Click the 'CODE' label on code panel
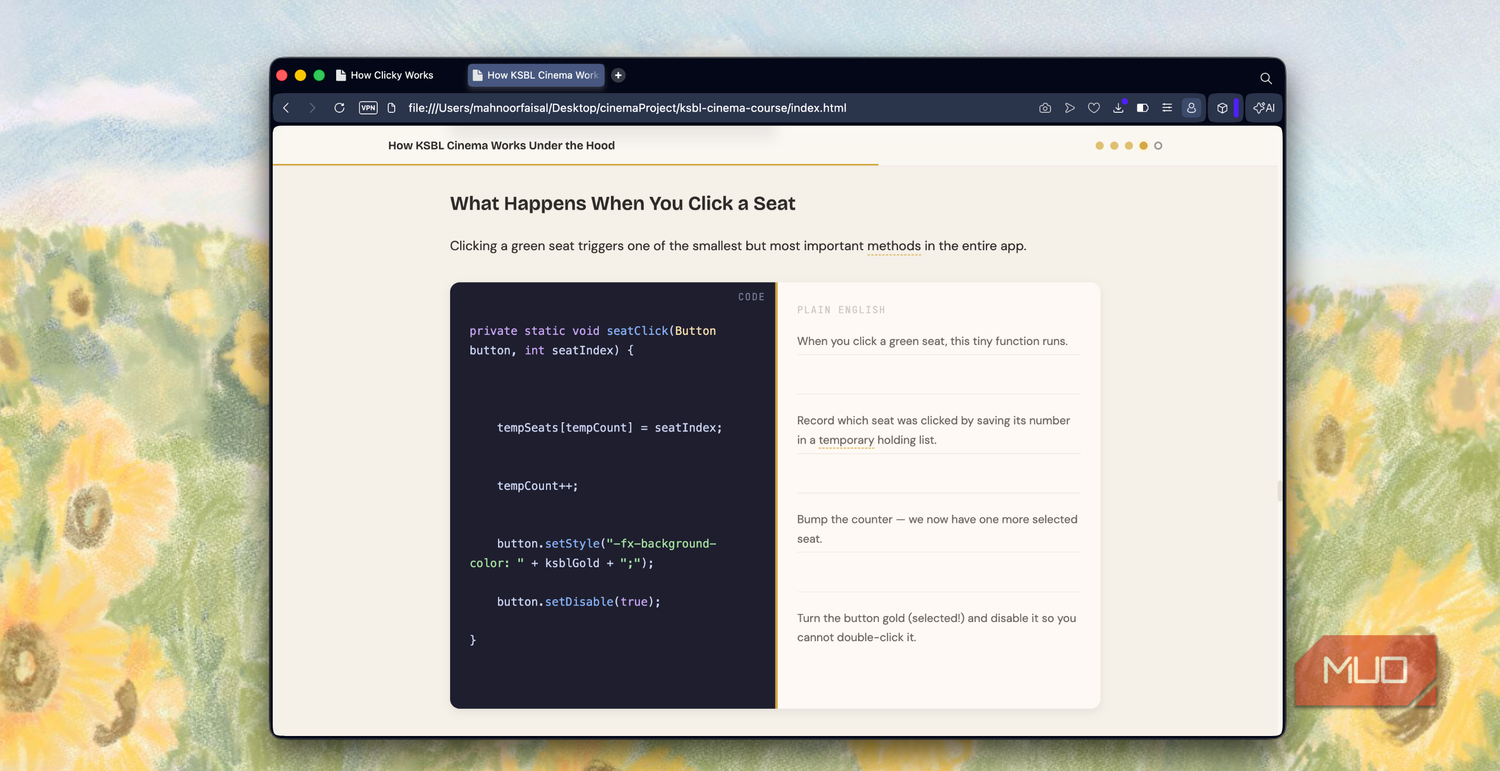The width and height of the screenshot is (1500, 771). (751, 297)
